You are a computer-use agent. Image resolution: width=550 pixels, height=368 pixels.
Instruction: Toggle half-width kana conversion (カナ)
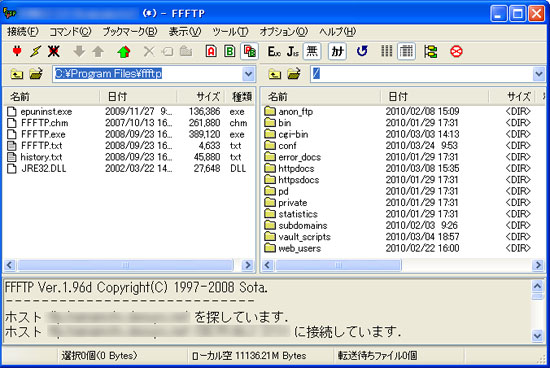tap(337, 52)
